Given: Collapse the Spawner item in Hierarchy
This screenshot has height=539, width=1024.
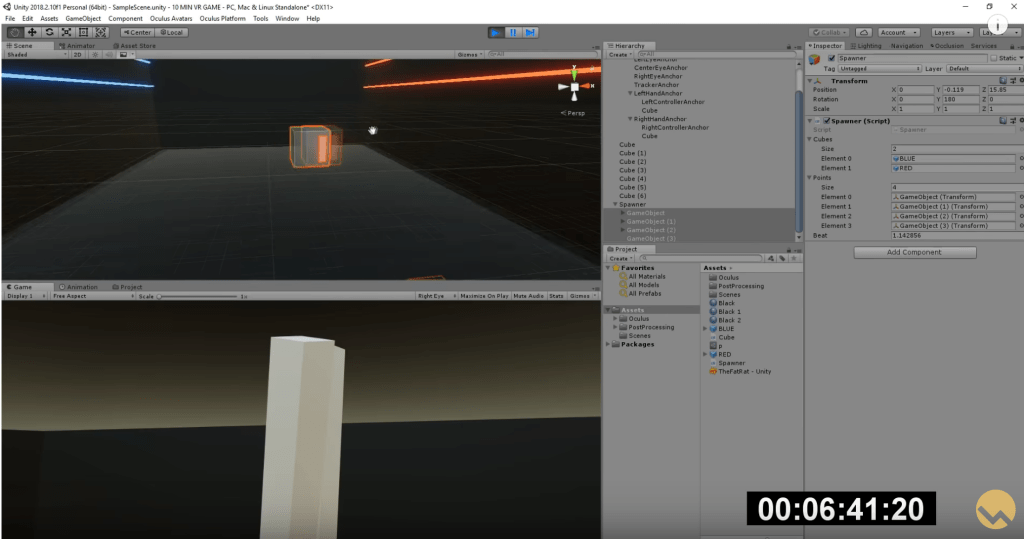Looking at the screenshot, I should pos(614,204).
